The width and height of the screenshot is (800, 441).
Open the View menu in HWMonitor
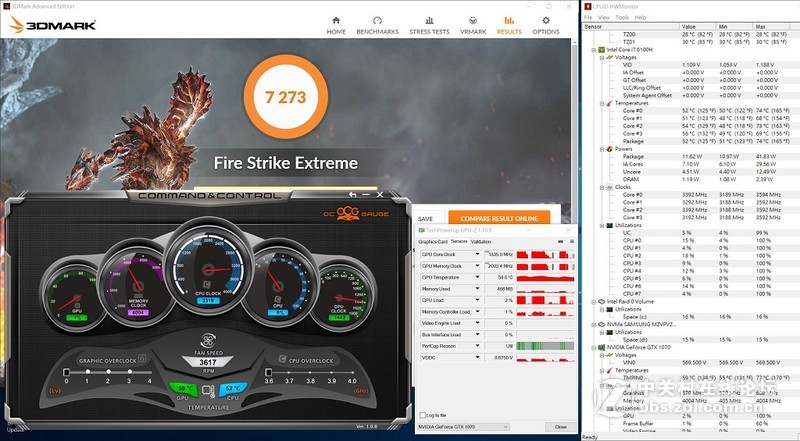[x=604, y=17]
